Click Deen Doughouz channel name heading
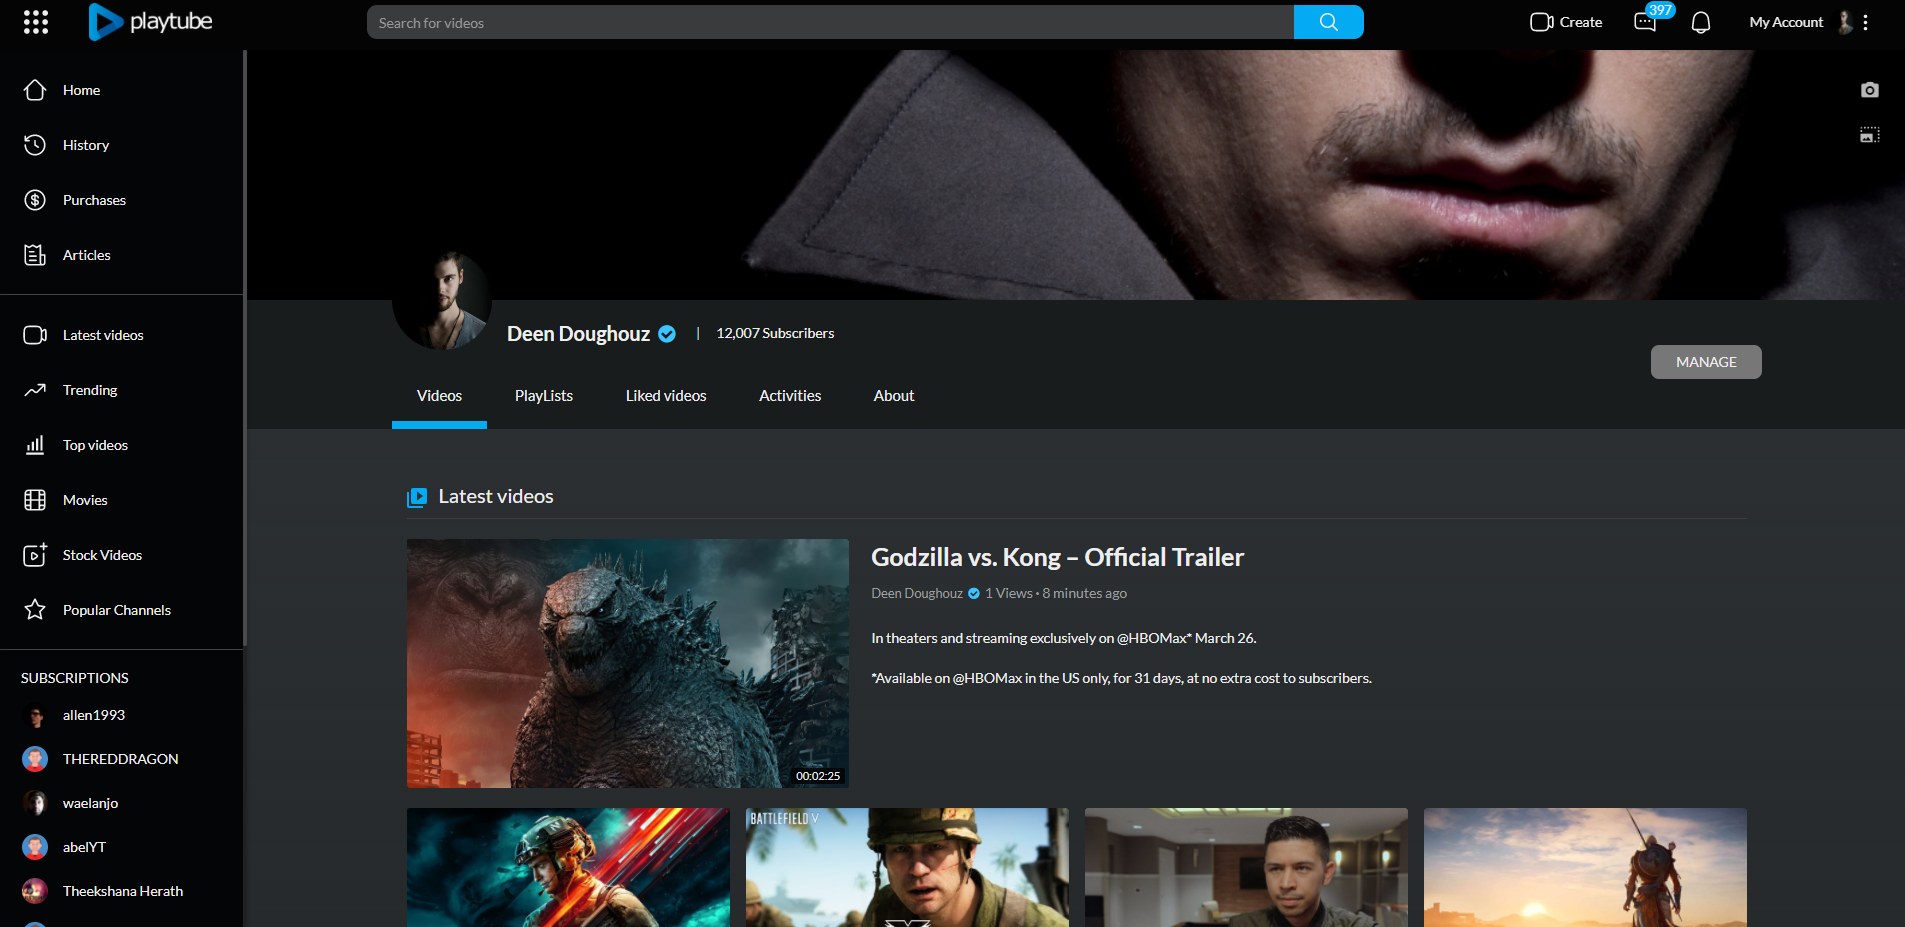The height and width of the screenshot is (927, 1905). point(578,334)
